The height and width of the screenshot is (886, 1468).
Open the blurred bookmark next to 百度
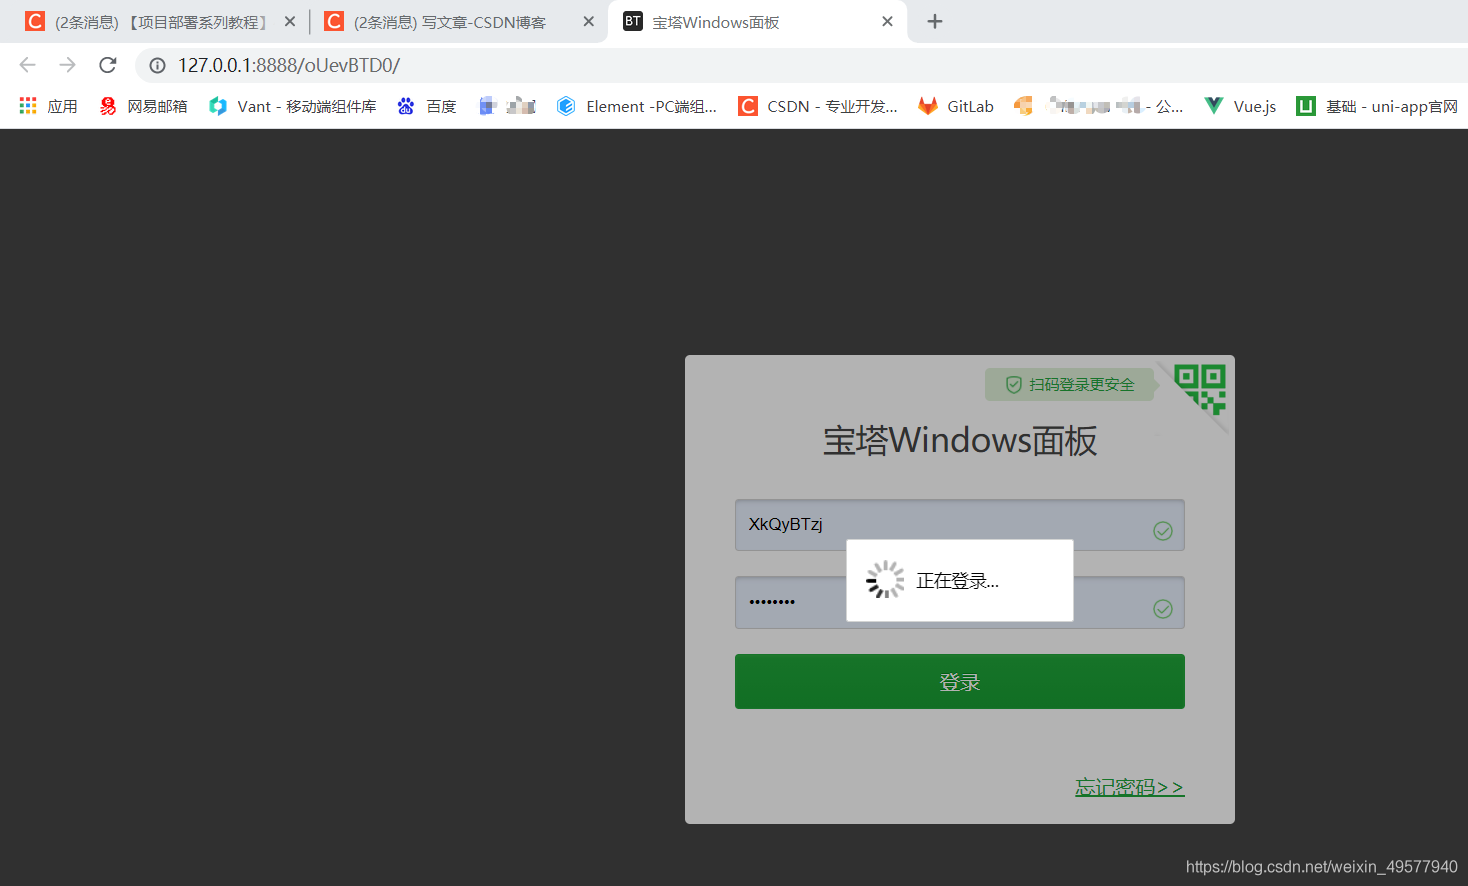[507, 106]
